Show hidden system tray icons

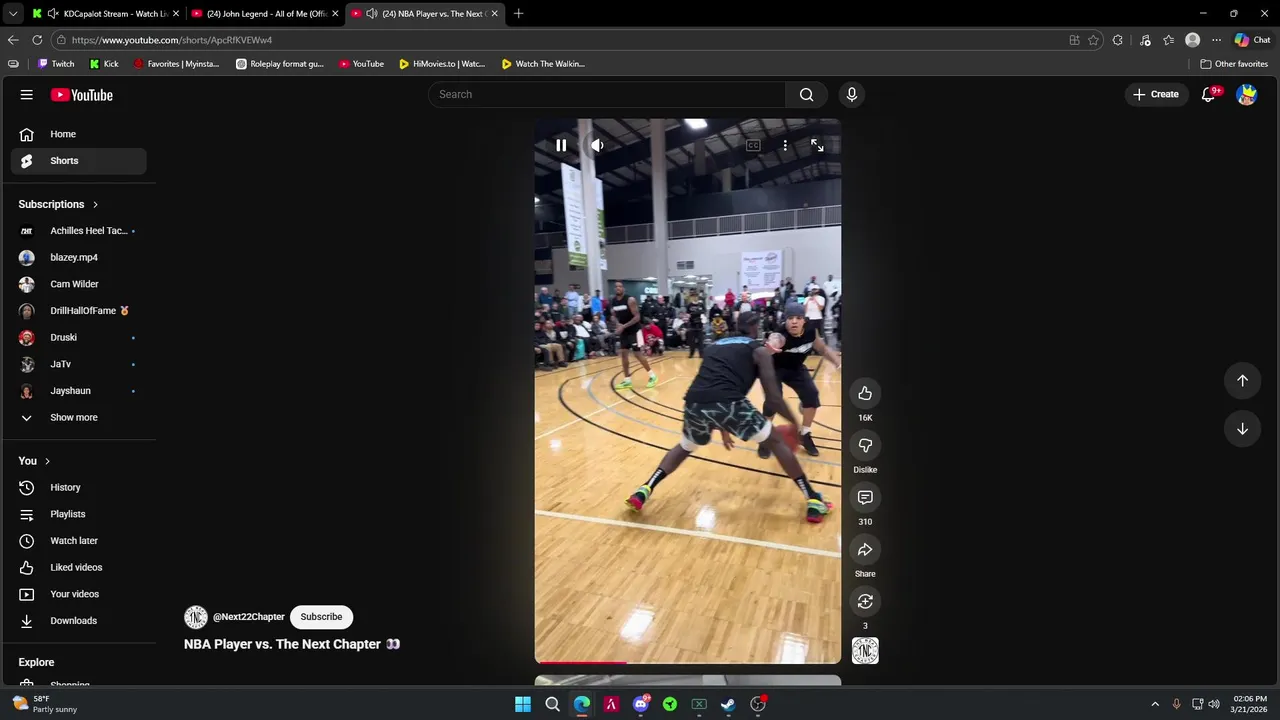(x=1155, y=704)
